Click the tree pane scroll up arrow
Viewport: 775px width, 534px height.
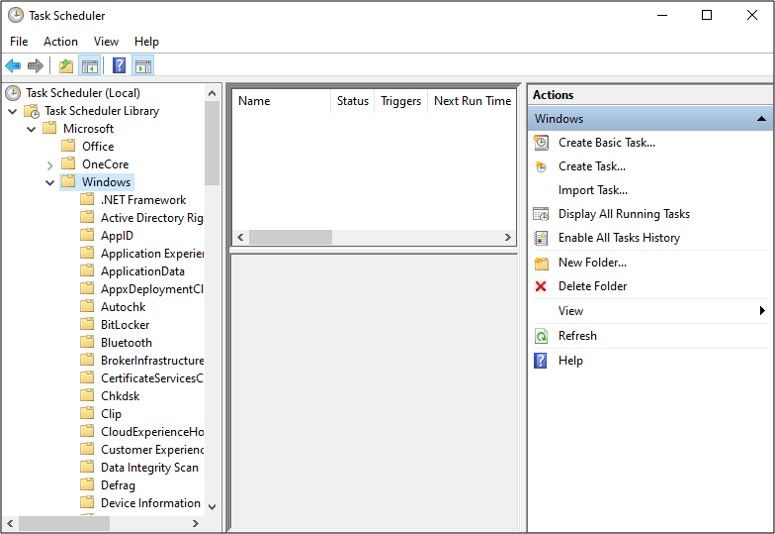coord(212,93)
